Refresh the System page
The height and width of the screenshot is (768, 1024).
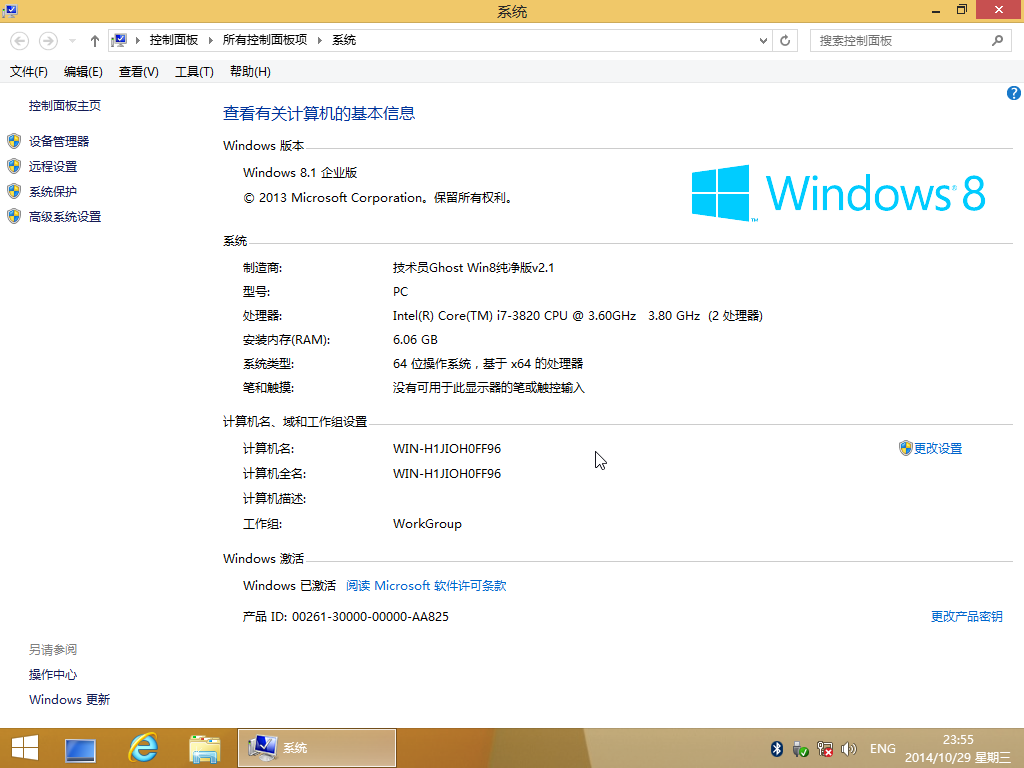(x=785, y=40)
